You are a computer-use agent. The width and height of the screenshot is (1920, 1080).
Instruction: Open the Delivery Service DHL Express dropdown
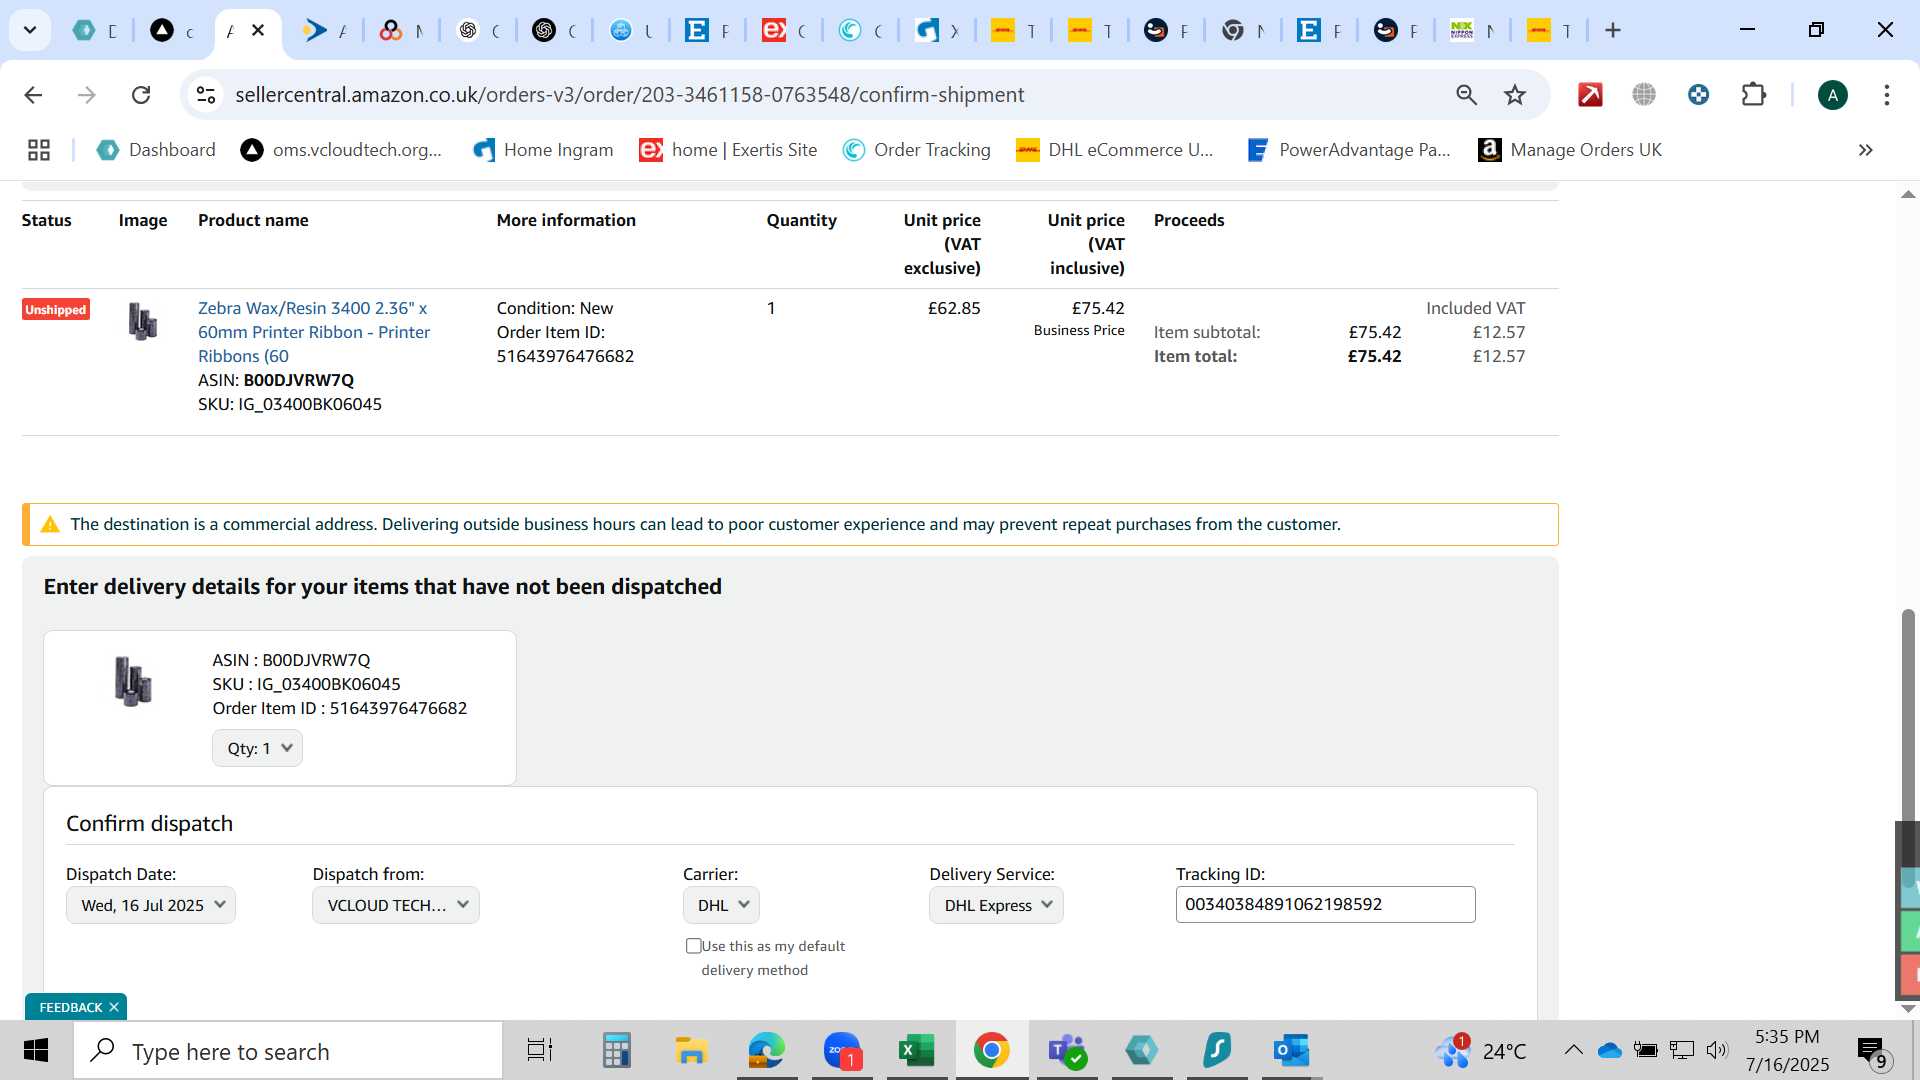[x=996, y=905]
